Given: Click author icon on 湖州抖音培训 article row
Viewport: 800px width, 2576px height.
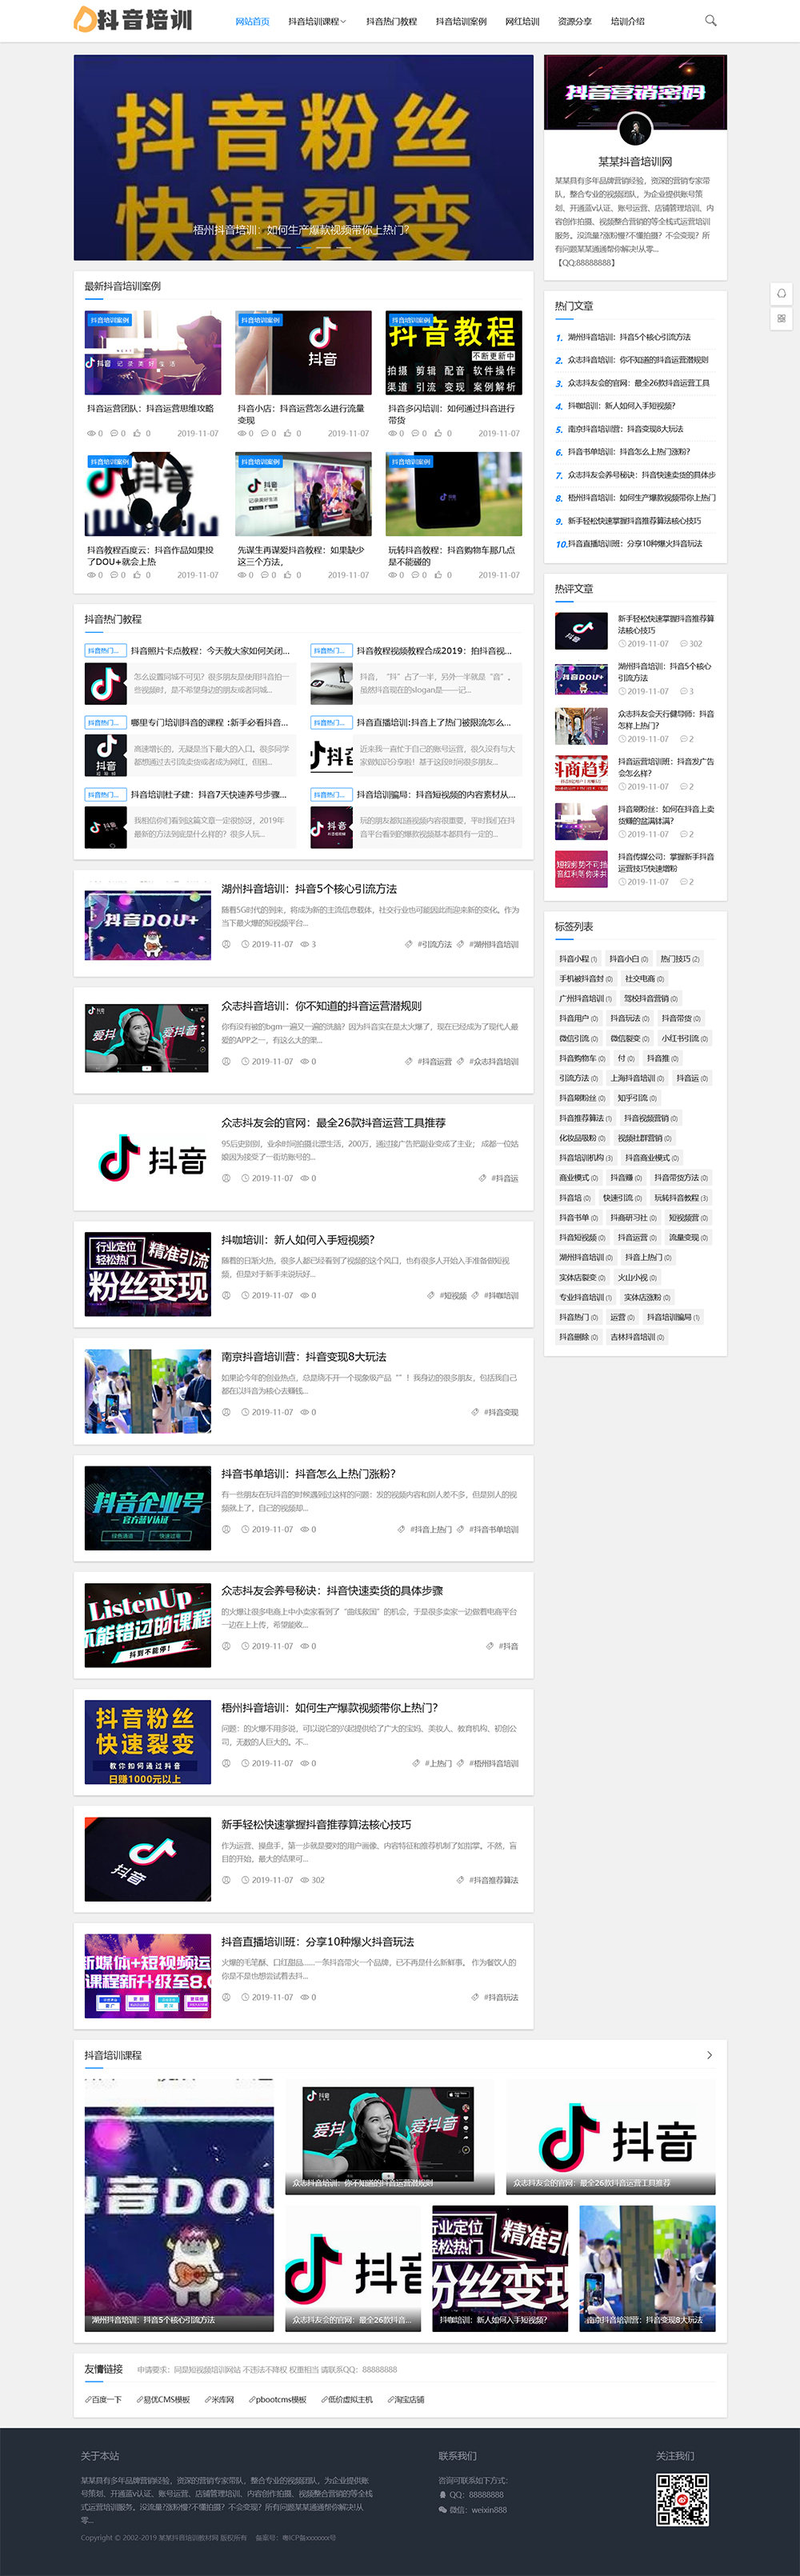Looking at the screenshot, I should (226, 944).
